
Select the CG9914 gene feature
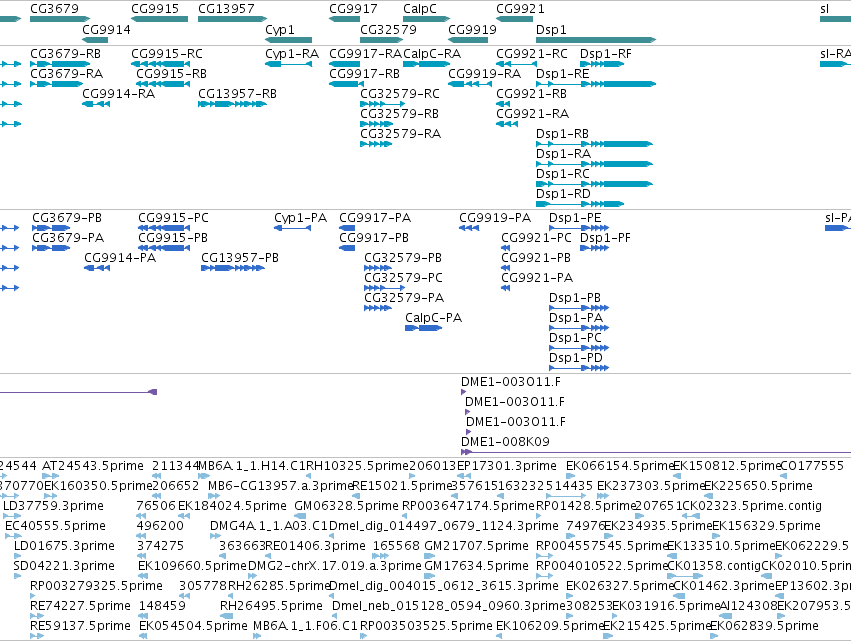click(x=95, y=40)
